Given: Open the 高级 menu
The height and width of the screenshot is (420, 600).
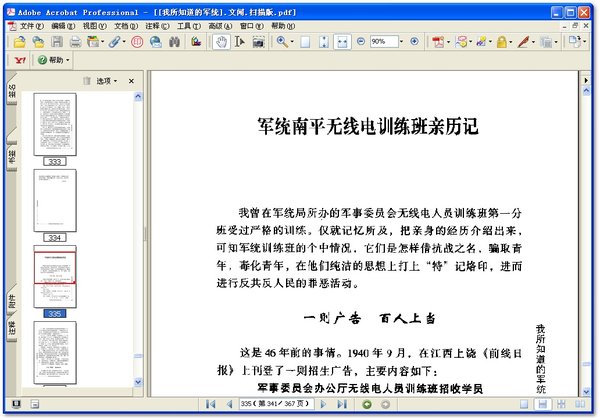Looking at the screenshot, I should pos(220,26).
